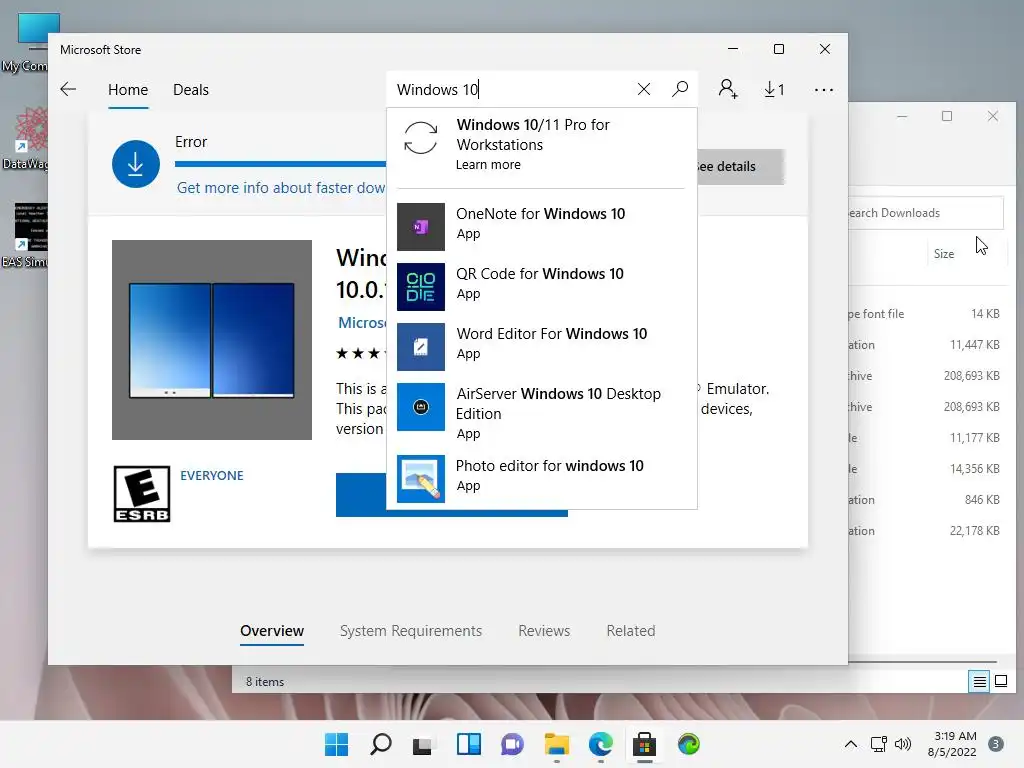Open the network icon in system tray
The height and width of the screenshot is (768, 1024).
[878, 744]
